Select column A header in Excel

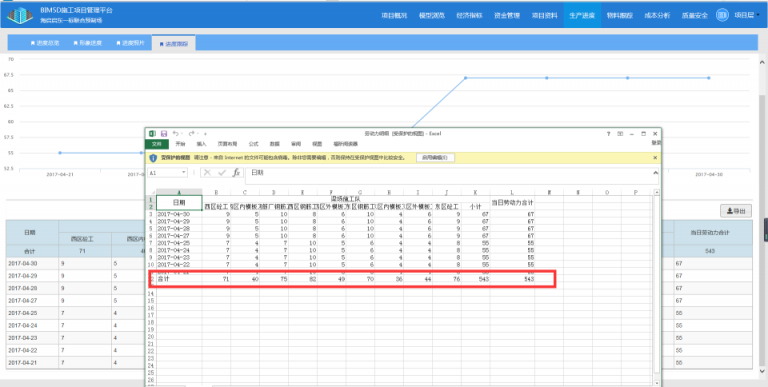click(179, 192)
